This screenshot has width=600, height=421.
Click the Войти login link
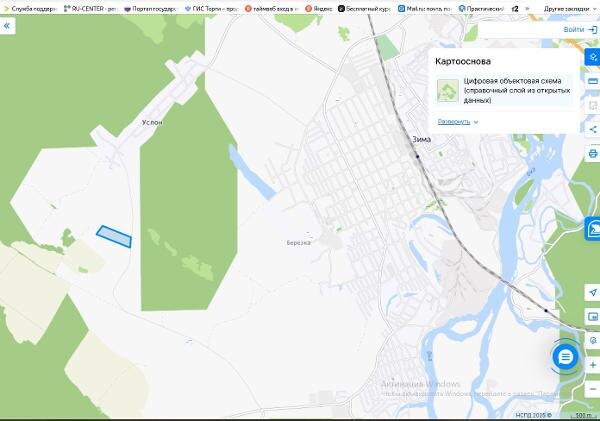pos(573,29)
